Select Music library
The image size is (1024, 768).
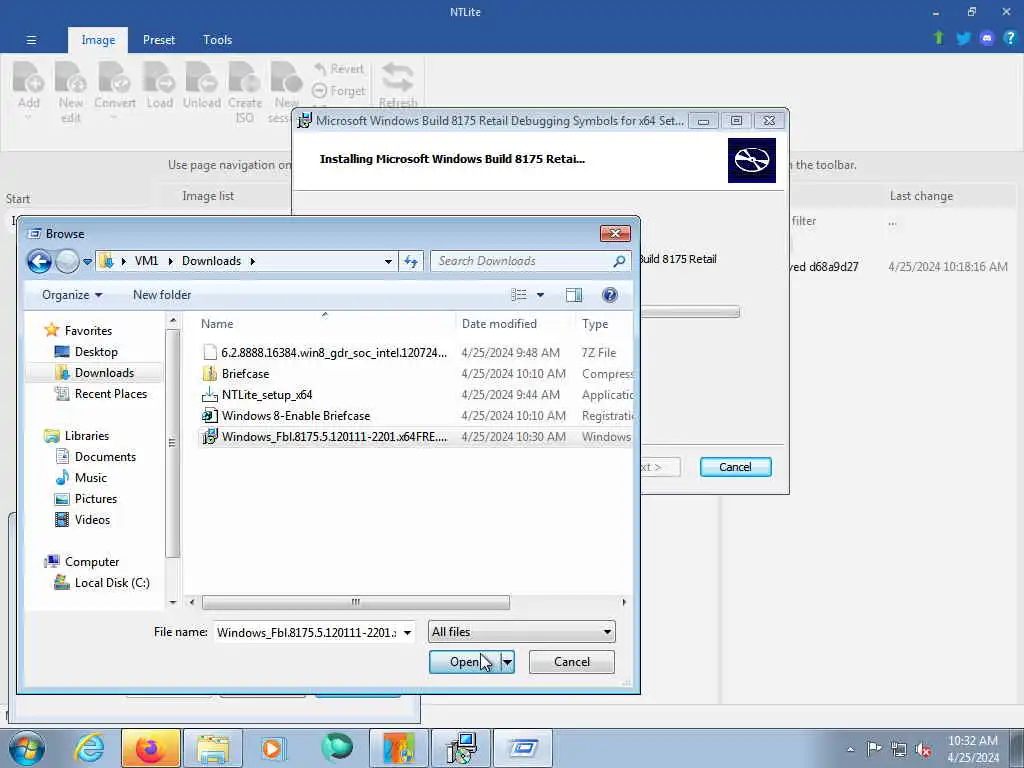pos(90,478)
